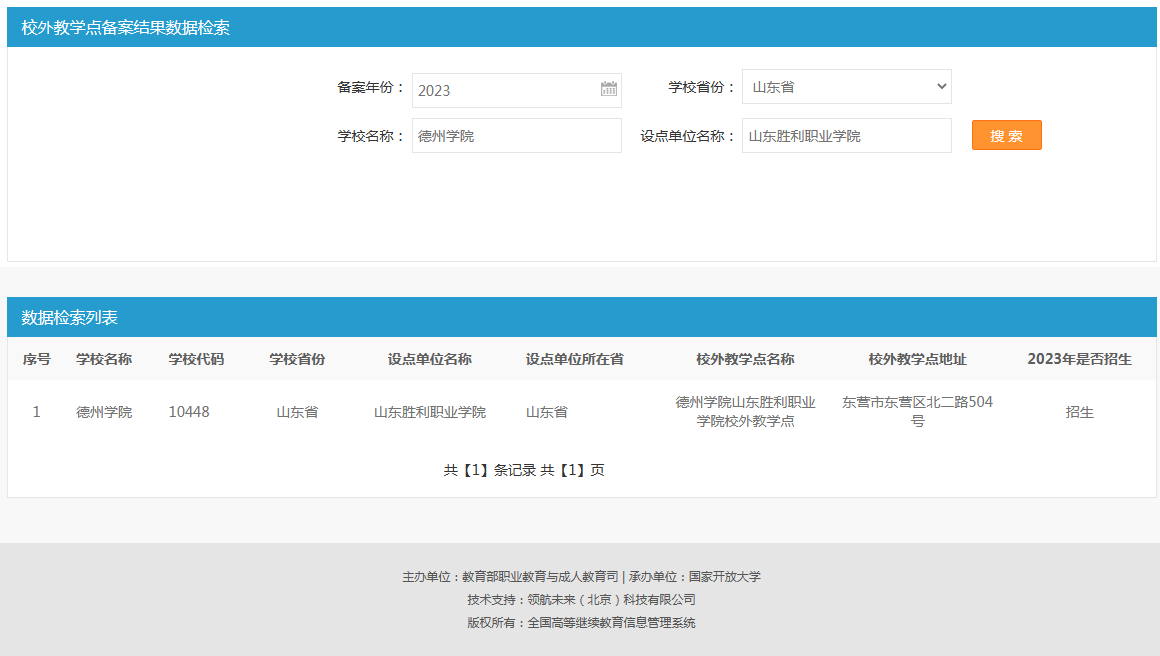The width and height of the screenshot is (1160, 656).
Task: Expand the 学校省份 dropdown showing 山东省
Action: pyautogui.click(x=846, y=87)
